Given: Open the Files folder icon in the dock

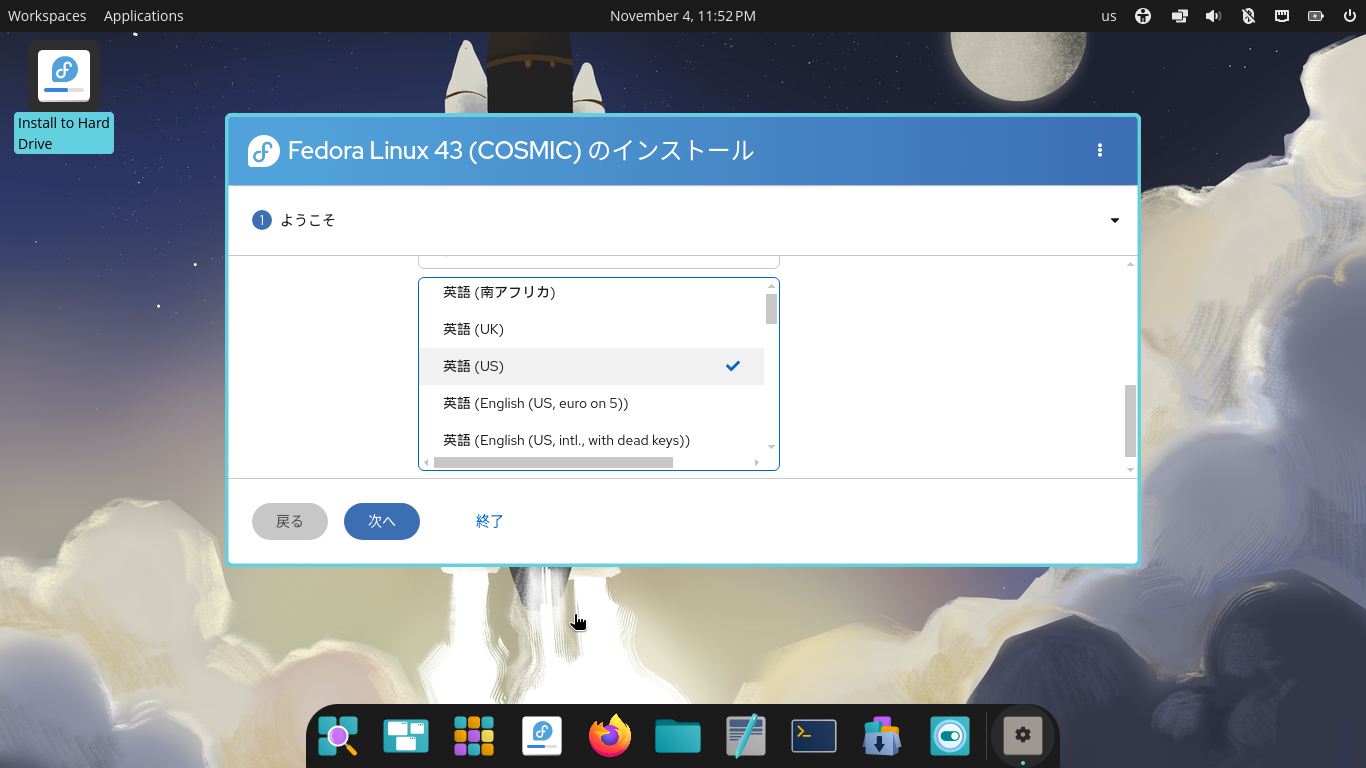Looking at the screenshot, I should click(678, 737).
